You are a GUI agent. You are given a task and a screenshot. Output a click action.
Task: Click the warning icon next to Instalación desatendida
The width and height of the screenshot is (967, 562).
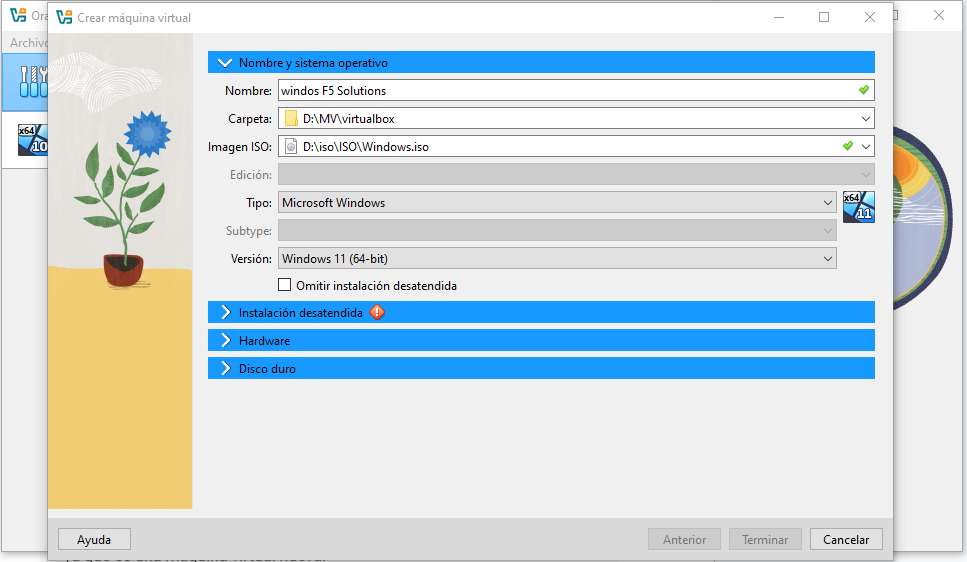[377, 312]
